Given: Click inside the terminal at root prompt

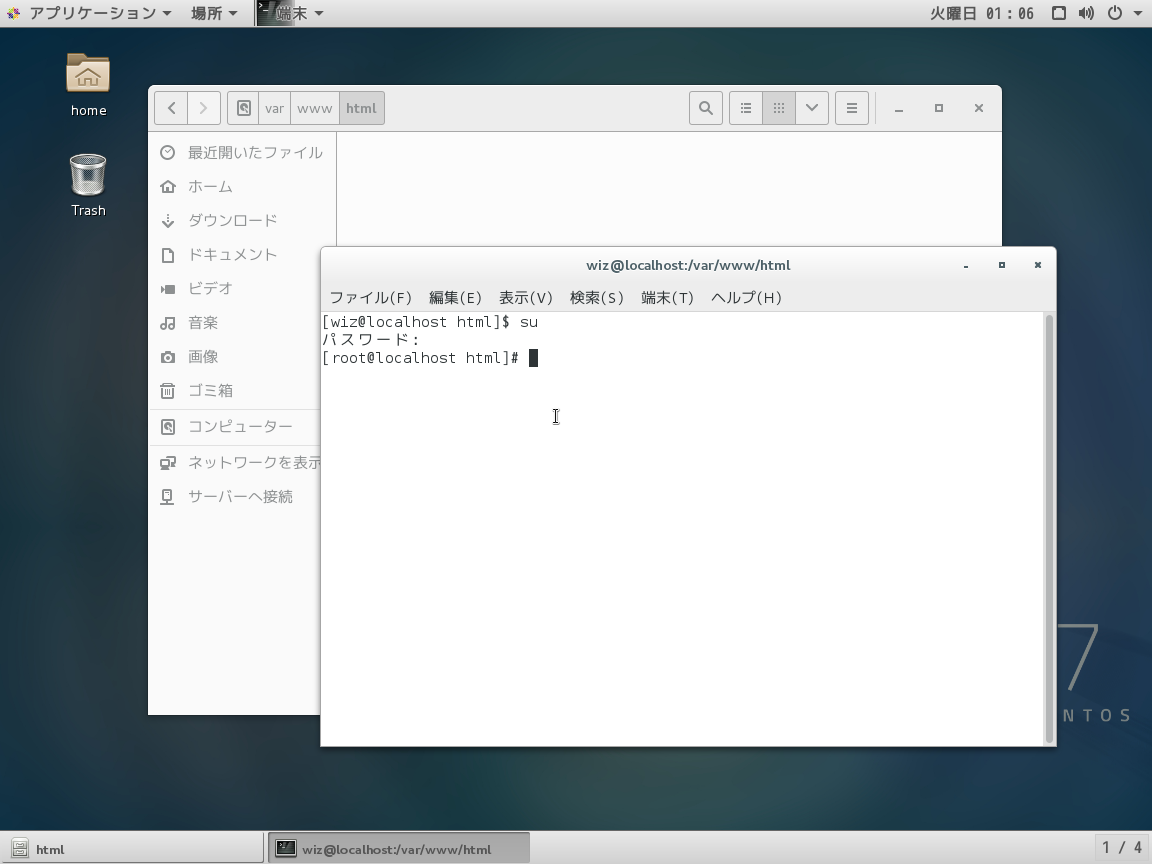Looking at the screenshot, I should [x=533, y=358].
